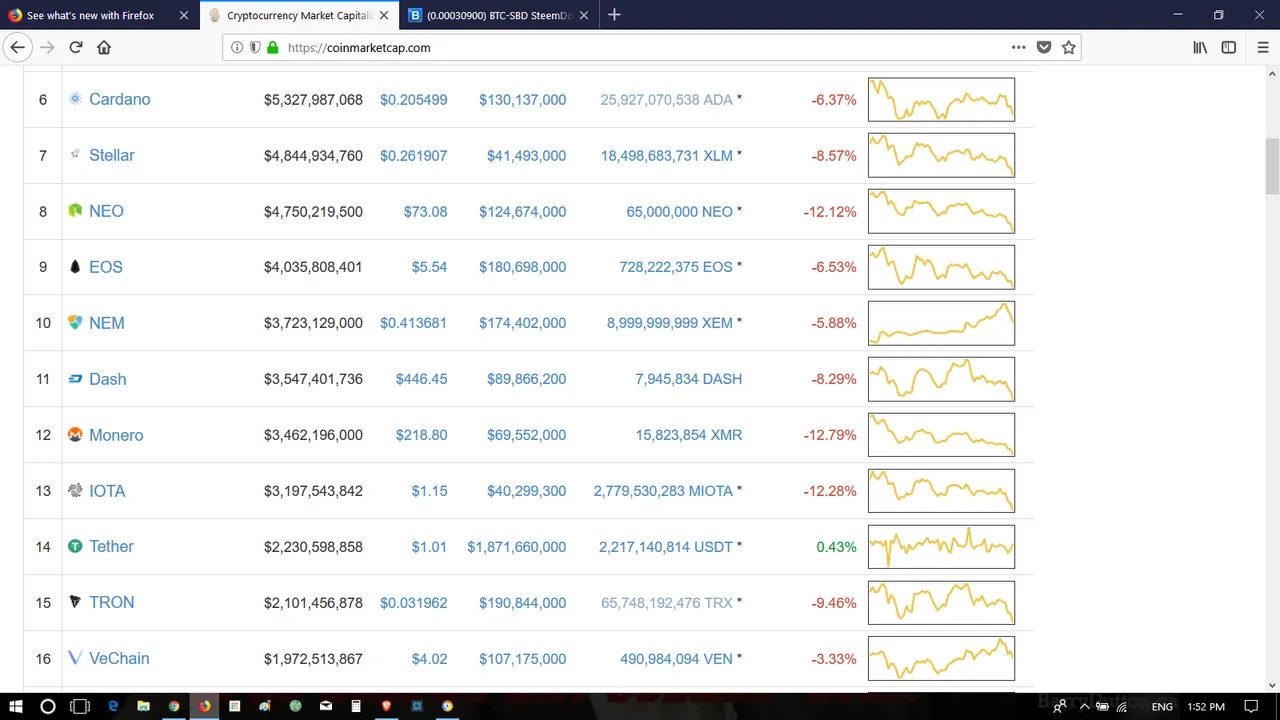
Task: Open the Tether coin page
Action: (111, 547)
